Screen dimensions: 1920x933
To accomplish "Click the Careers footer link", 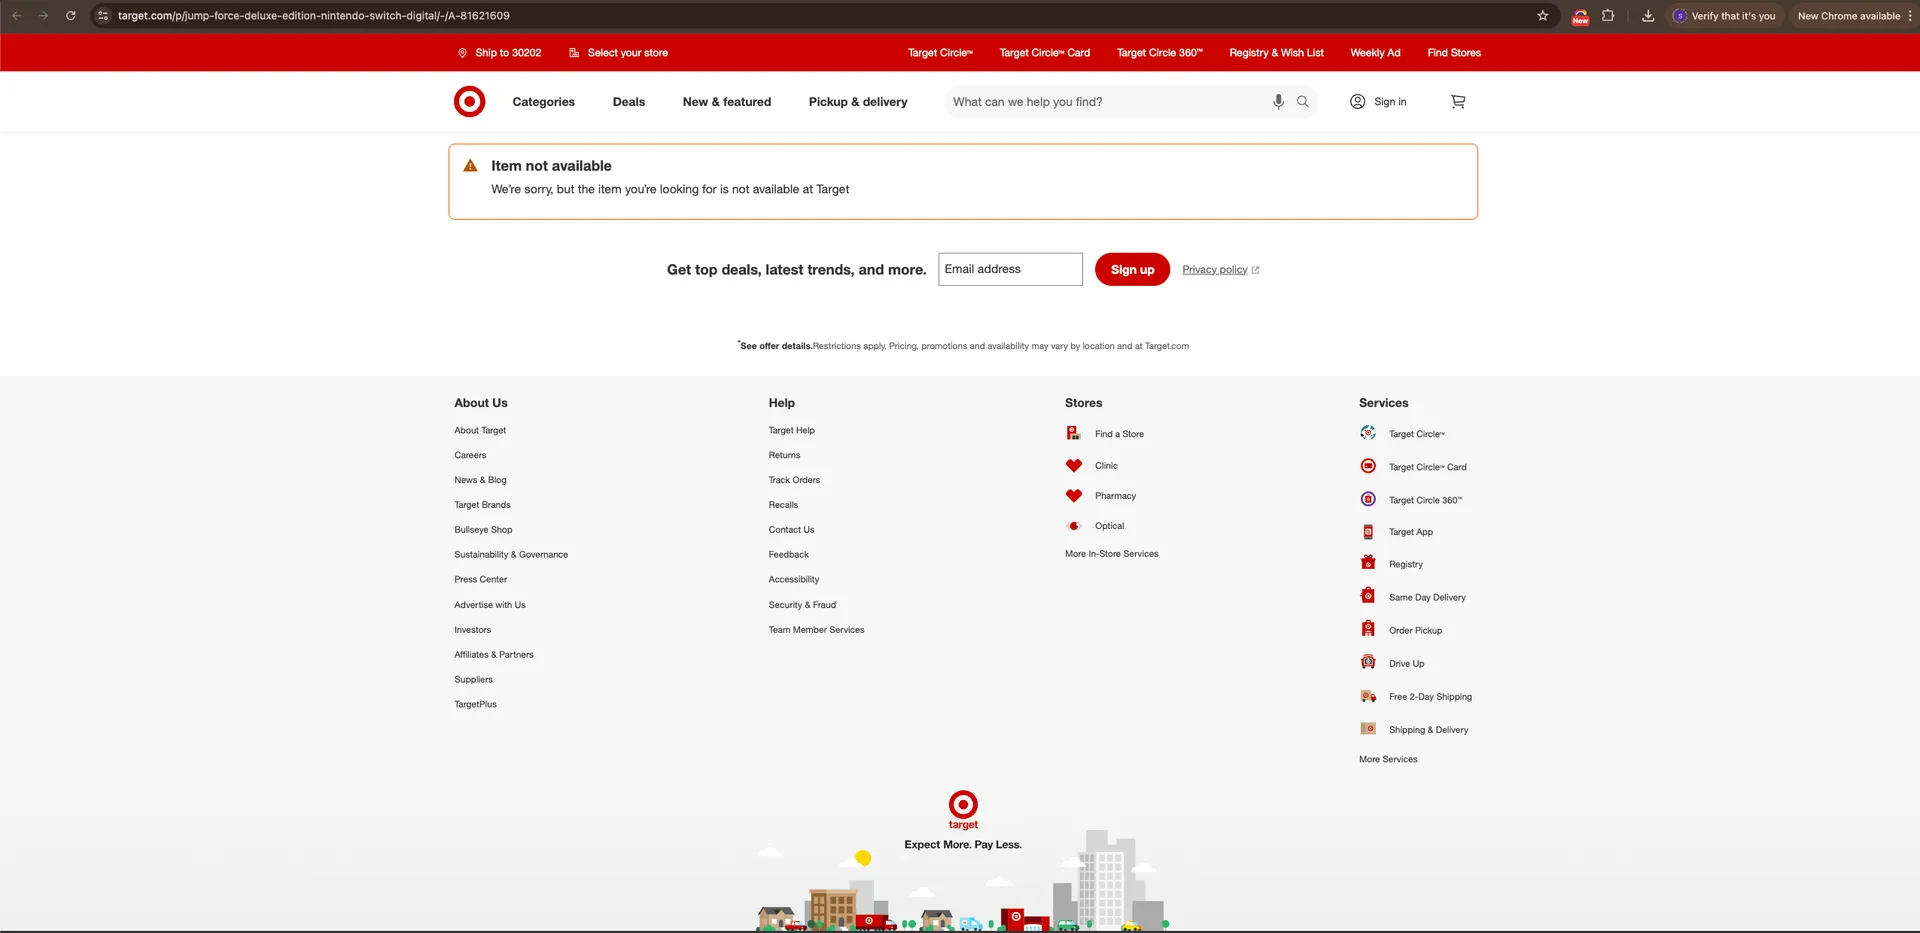I will pyautogui.click(x=470, y=455).
